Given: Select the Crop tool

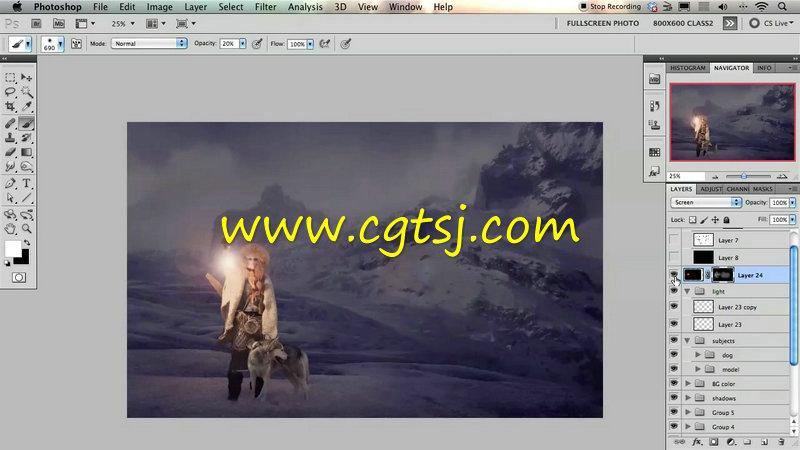Looking at the screenshot, I should [x=10, y=106].
